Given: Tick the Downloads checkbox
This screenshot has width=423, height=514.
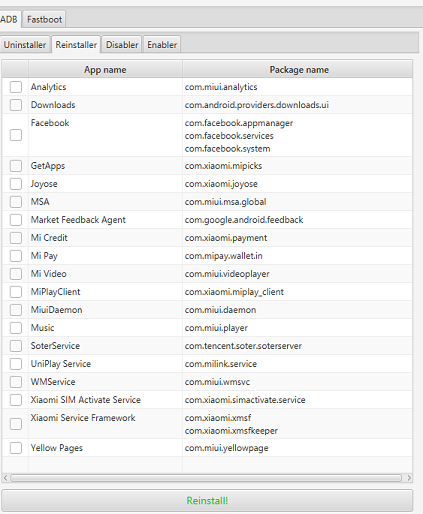Looking at the screenshot, I should (16, 105).
